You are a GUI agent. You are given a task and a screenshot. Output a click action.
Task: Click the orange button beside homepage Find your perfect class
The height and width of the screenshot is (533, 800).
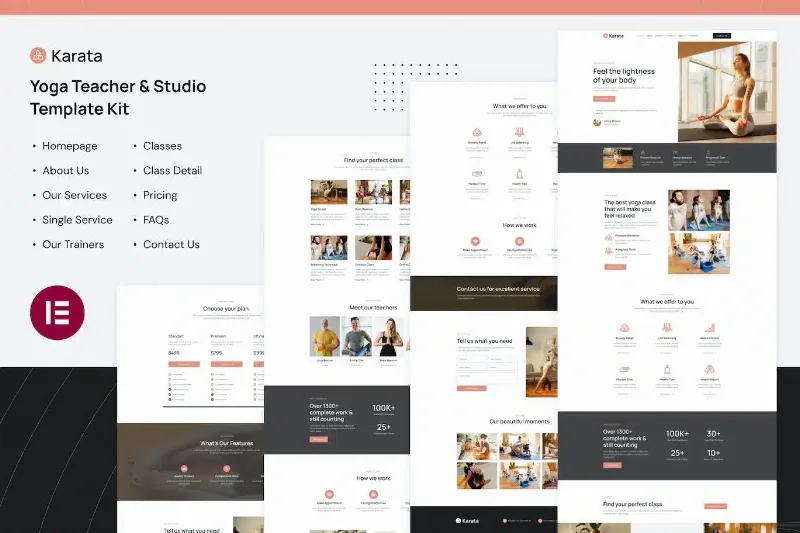715,506
